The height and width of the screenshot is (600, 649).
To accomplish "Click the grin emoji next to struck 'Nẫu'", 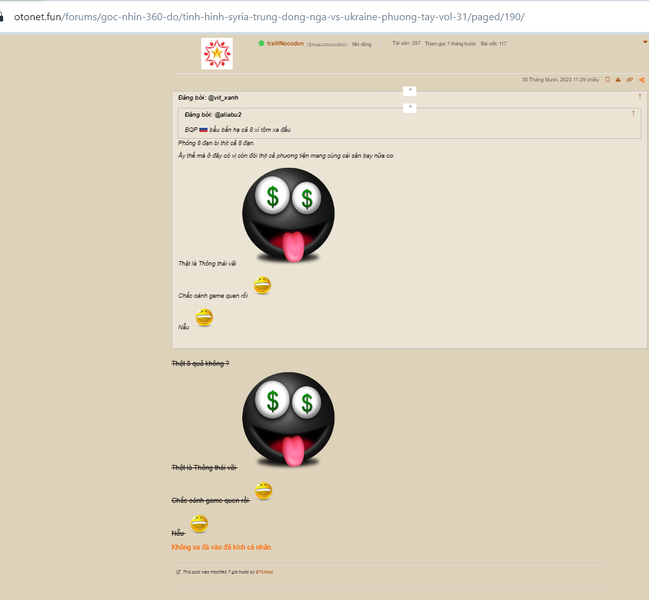I will pyautogui.click(x=200, y=523).
